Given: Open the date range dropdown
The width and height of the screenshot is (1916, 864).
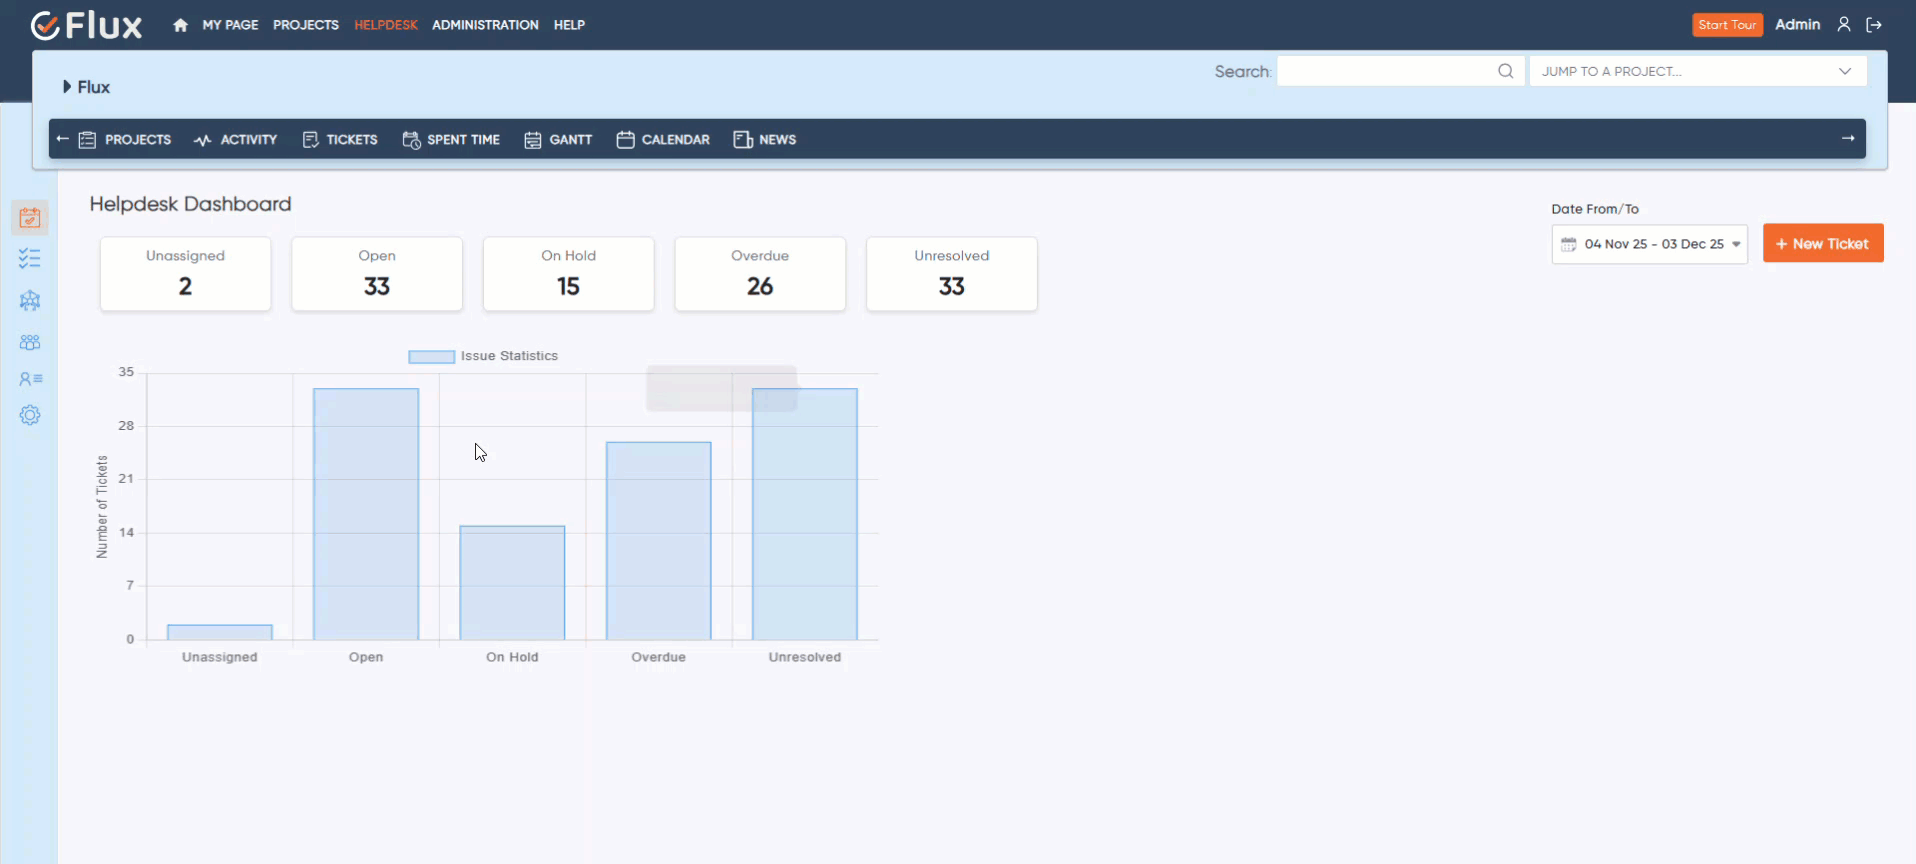Looking at the screenshot, I should click(x=1650, y=244).
